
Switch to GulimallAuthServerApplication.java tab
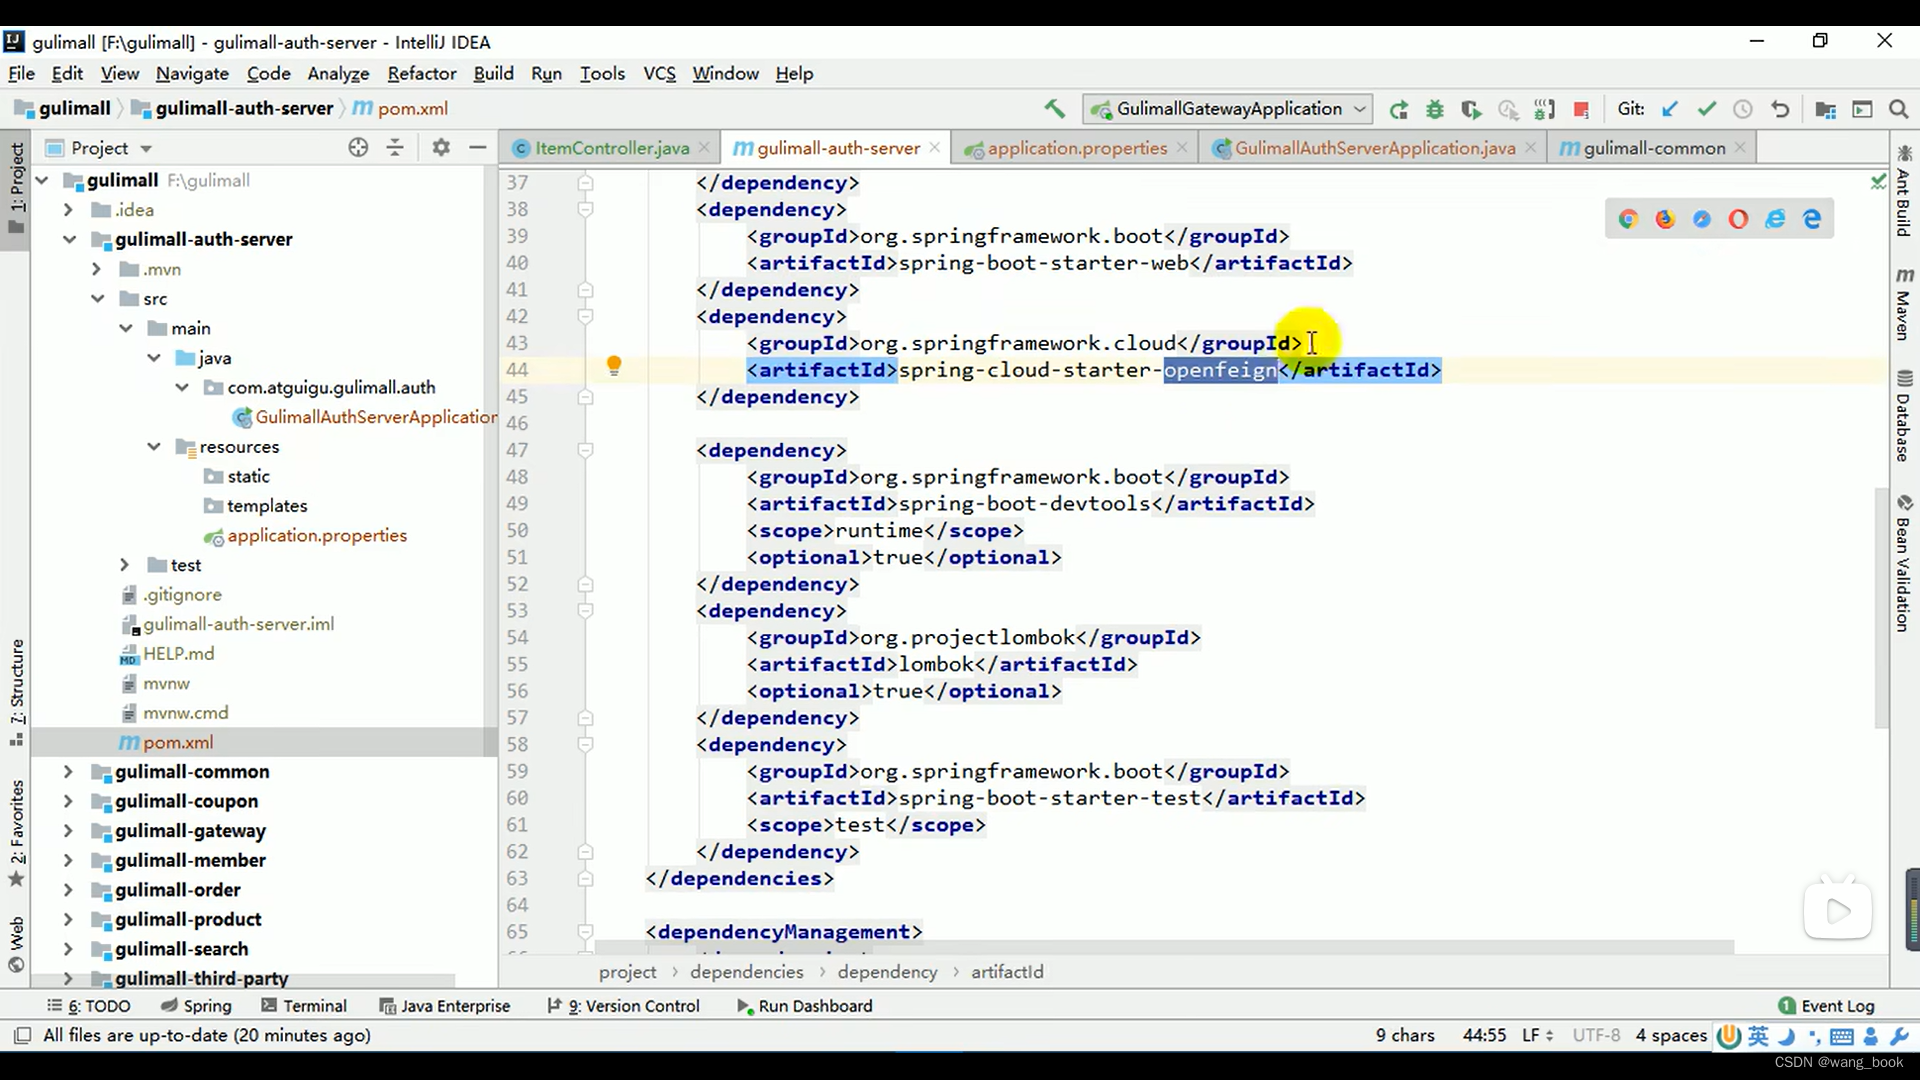[x=1375, y=148]
